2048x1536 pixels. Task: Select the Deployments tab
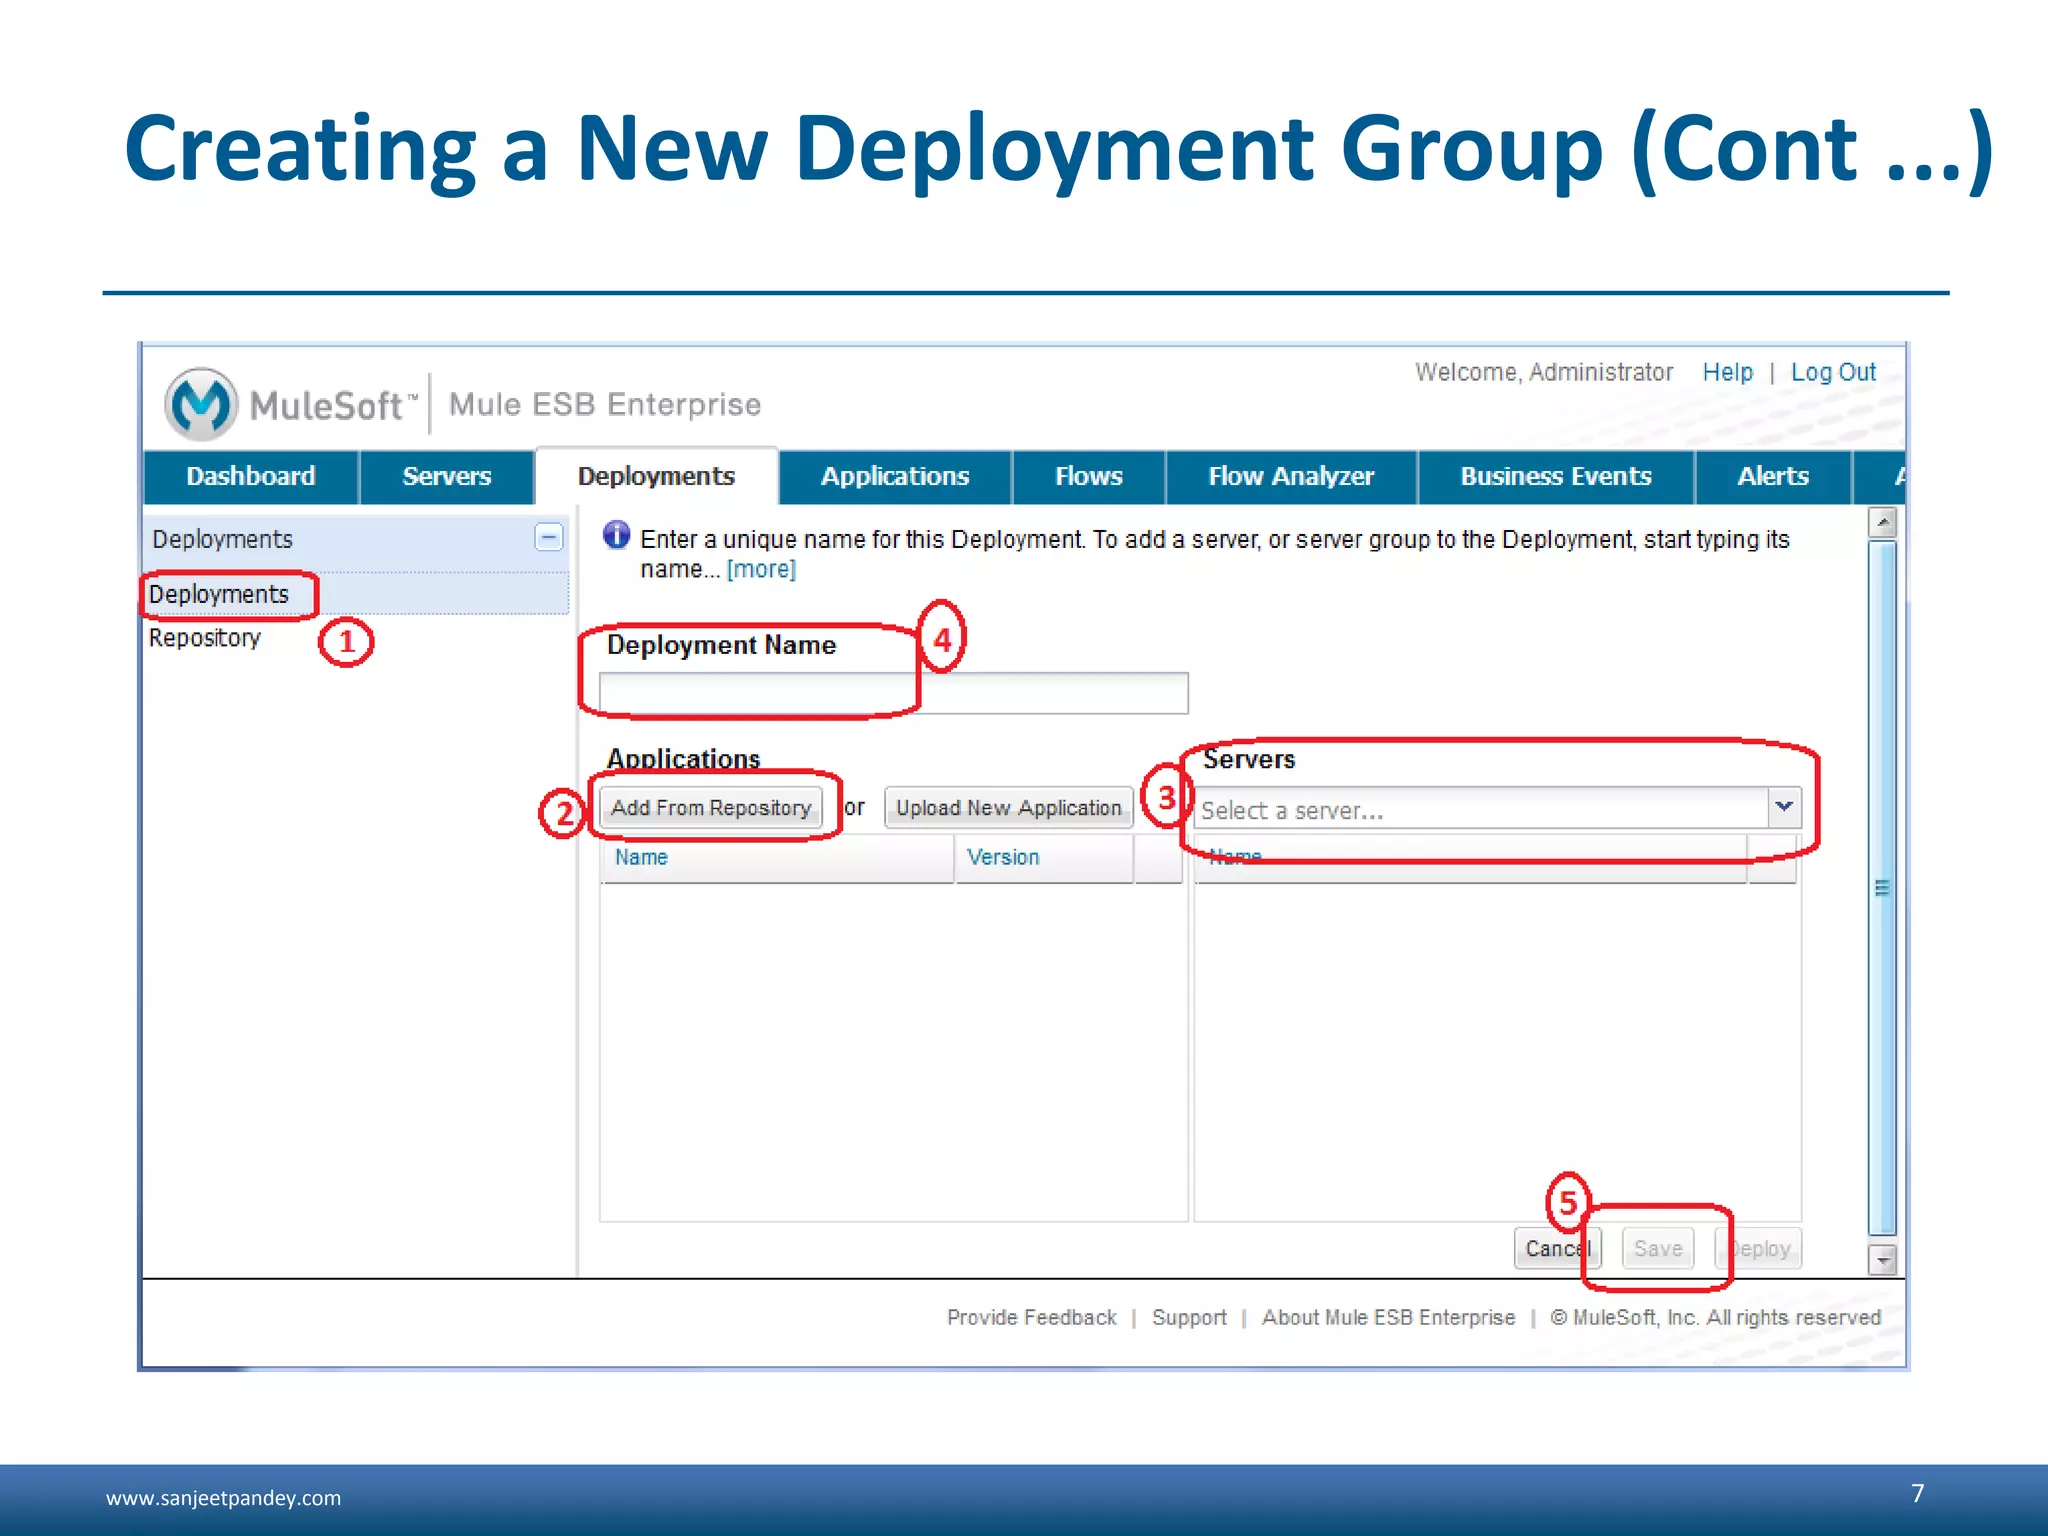[x=656, y=477]
